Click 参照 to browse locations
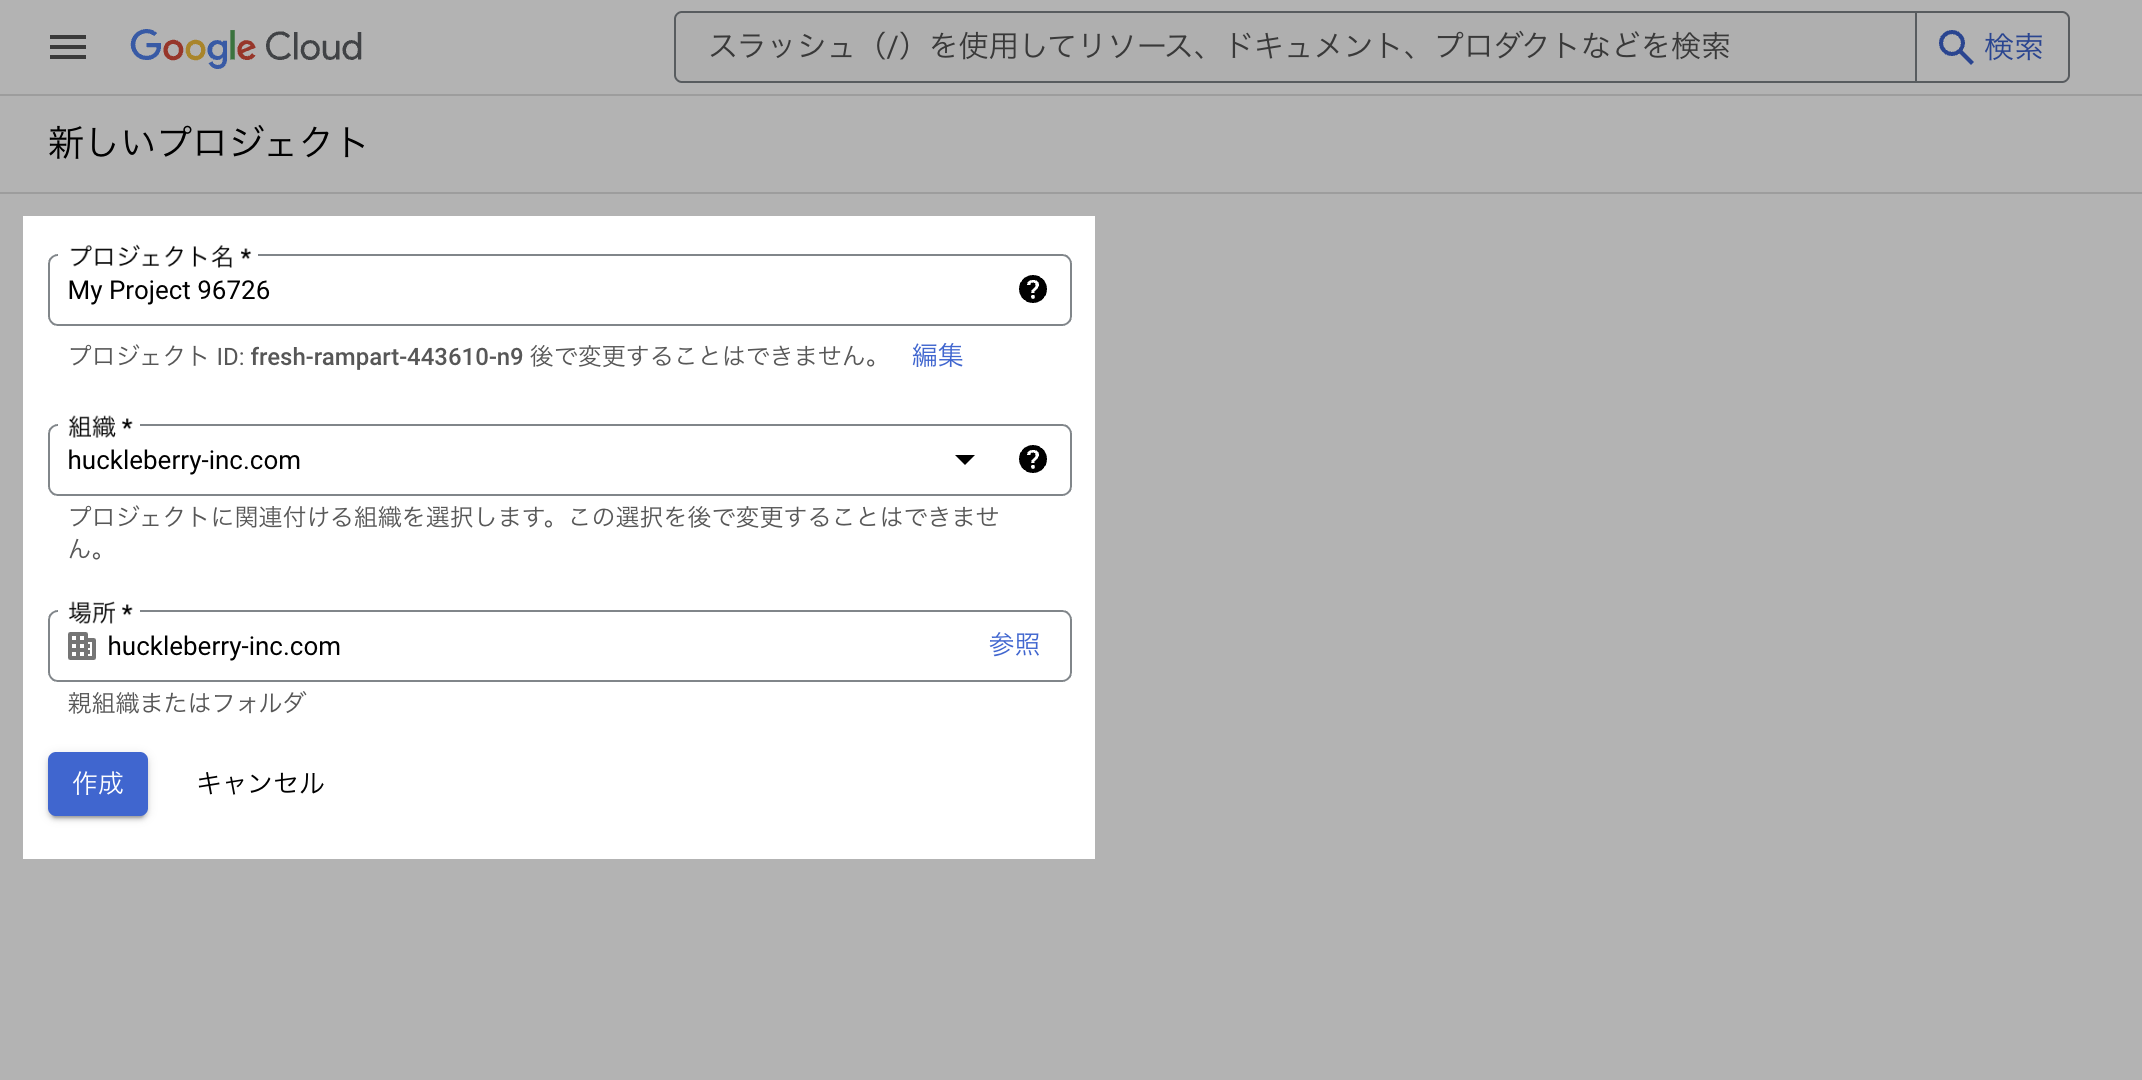2142x1080 pixels. 1014,645
